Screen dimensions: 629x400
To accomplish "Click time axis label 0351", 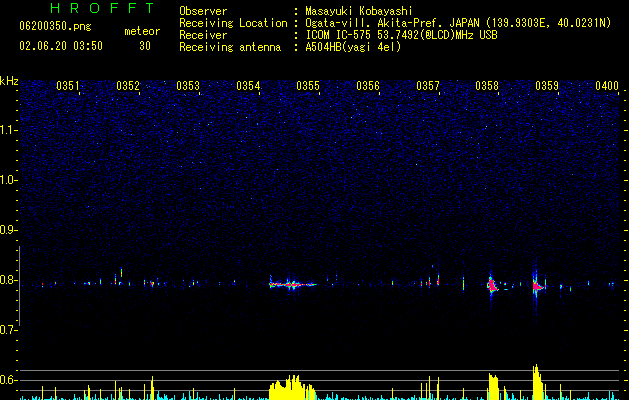I will [x=67, y=86].
